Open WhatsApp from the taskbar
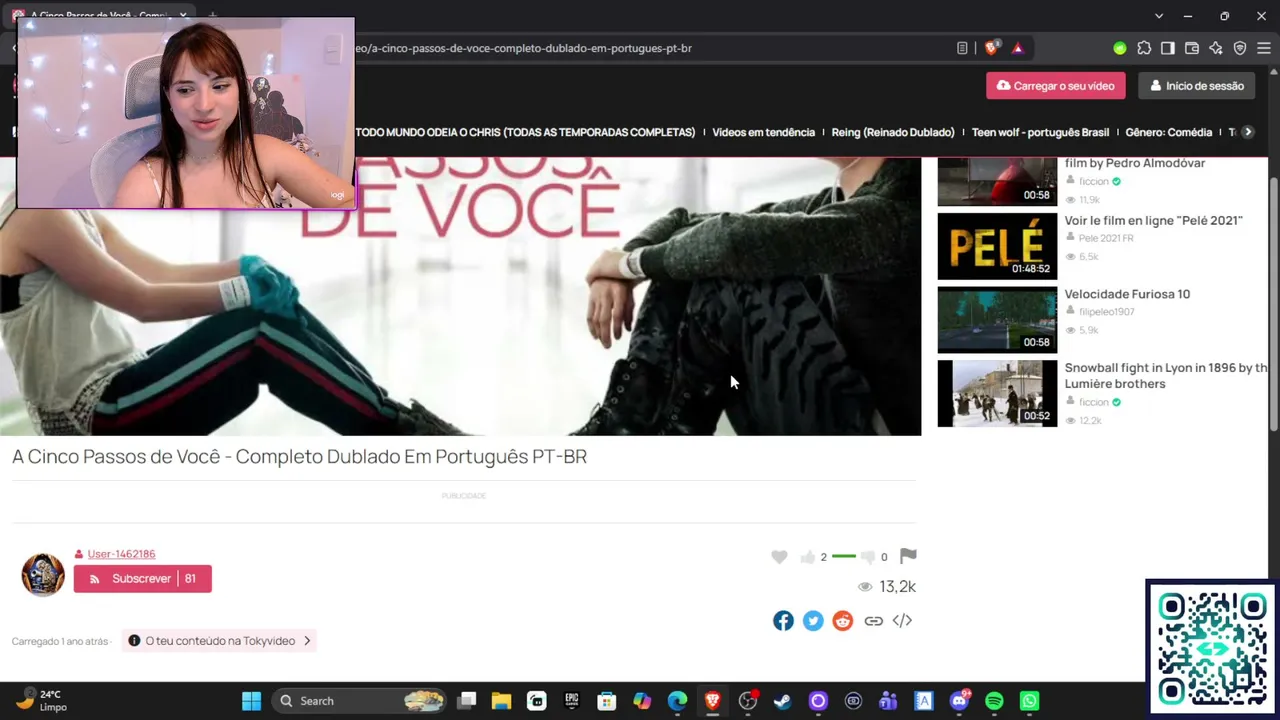 coord(1029,701)
